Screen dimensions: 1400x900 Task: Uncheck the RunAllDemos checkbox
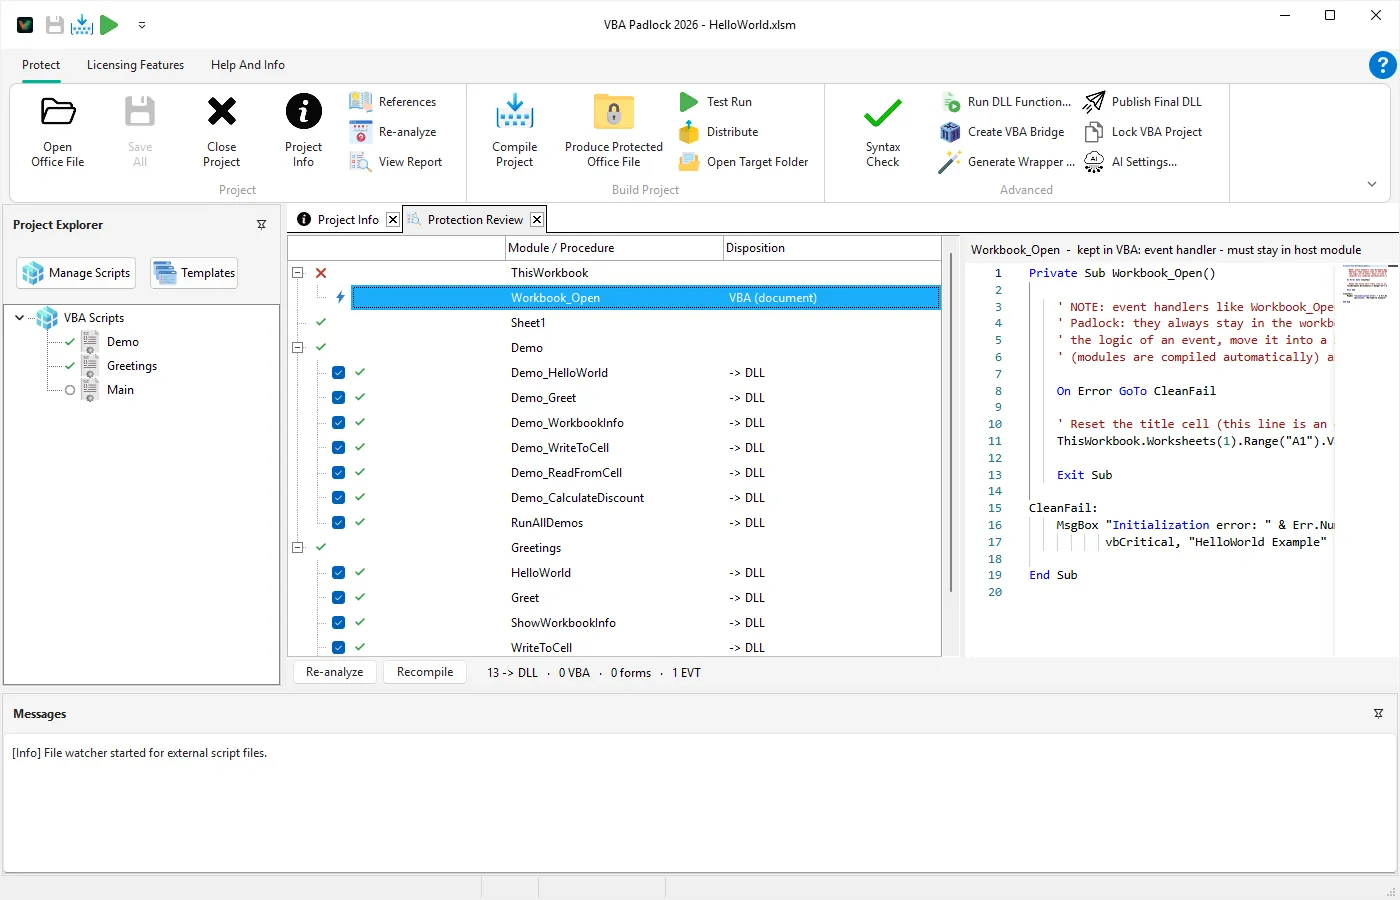pos(339,523)
